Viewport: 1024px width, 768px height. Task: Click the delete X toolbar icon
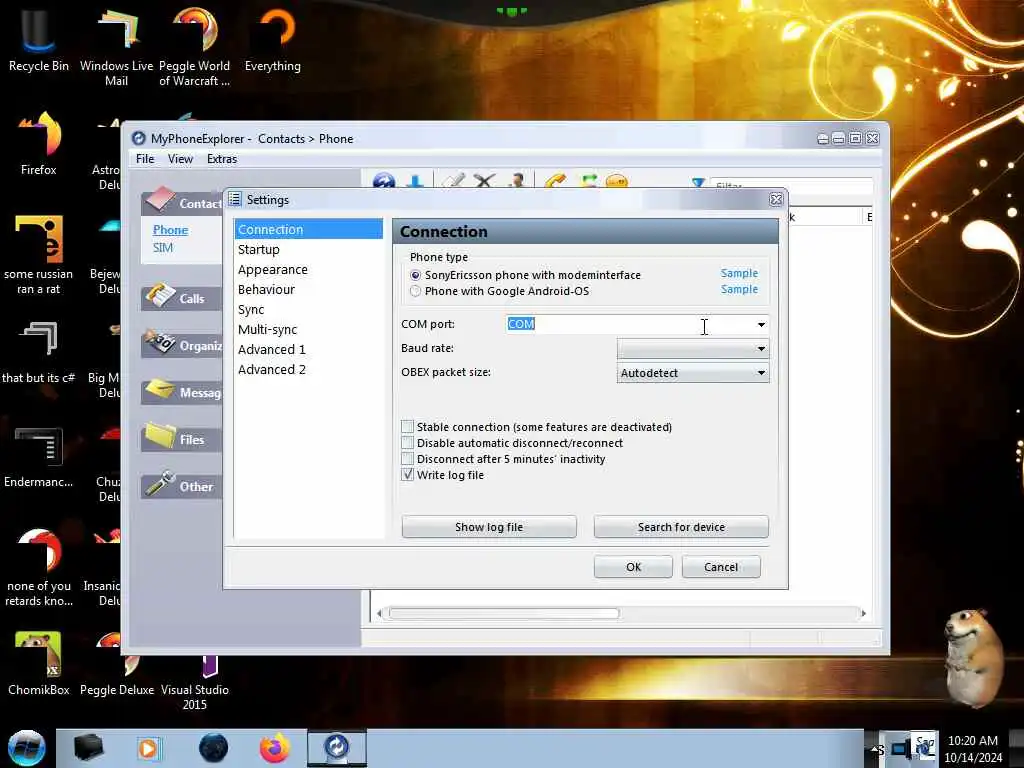coord(484,182)
